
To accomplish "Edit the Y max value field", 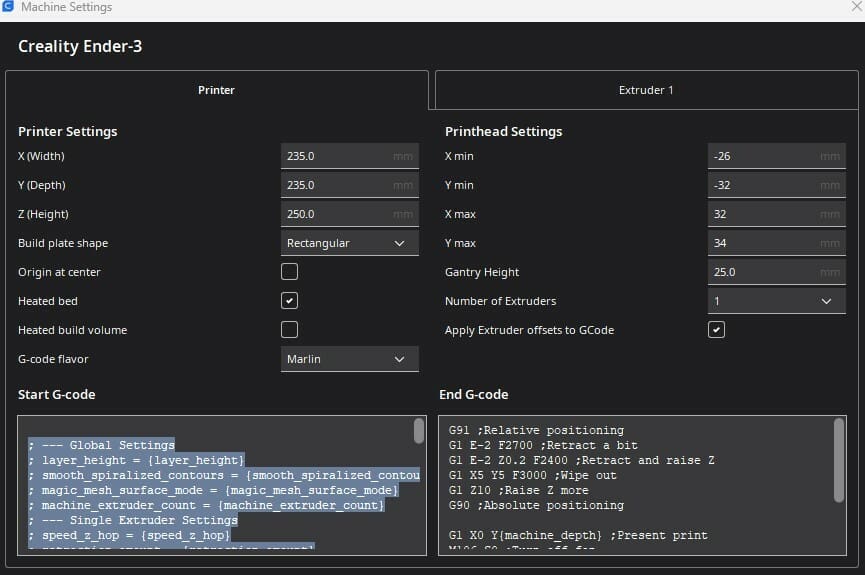I will [x=777, y=243].
